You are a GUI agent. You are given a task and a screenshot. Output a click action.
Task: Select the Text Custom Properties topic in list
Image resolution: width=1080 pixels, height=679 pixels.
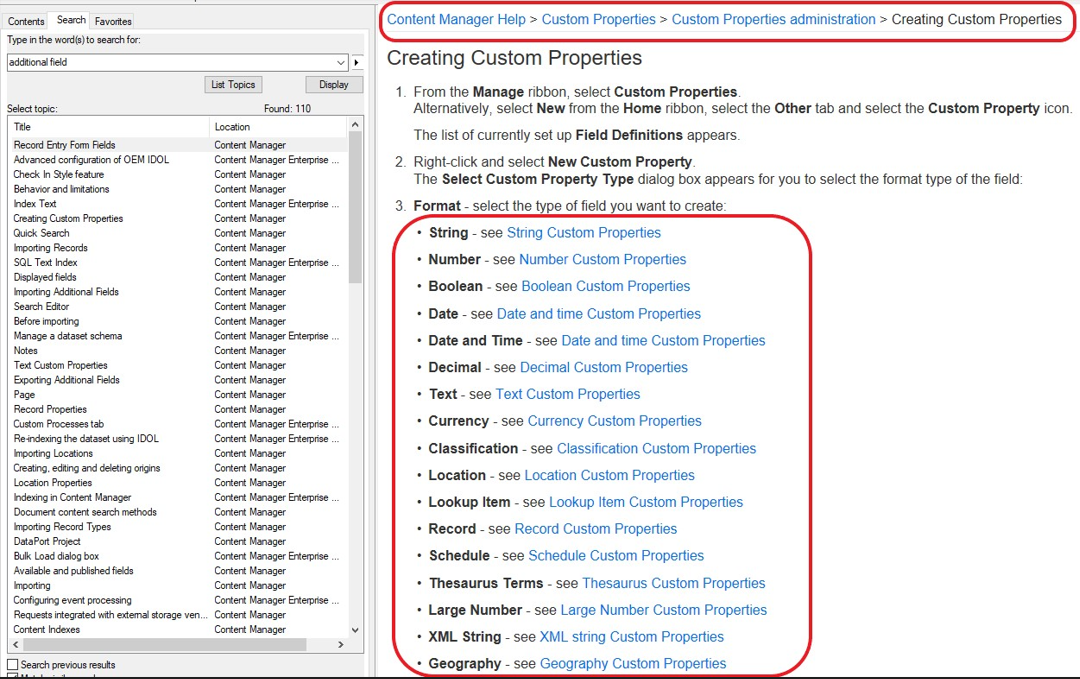click(x=60, y=366)
